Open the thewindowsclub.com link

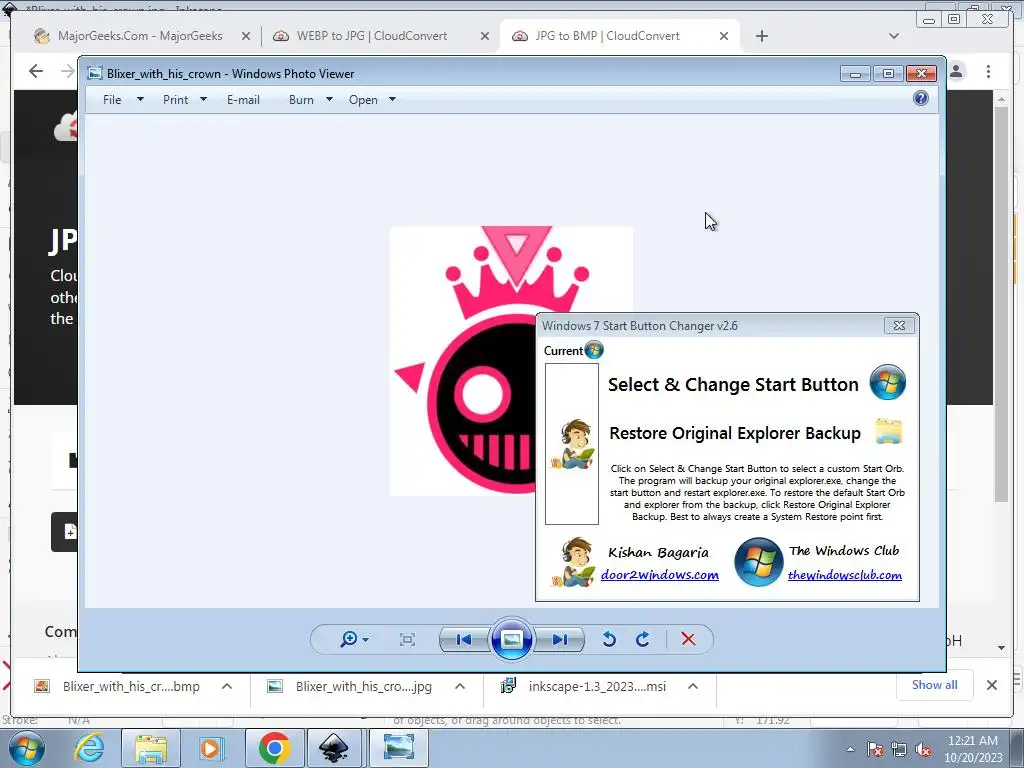(x=844, y=575)
